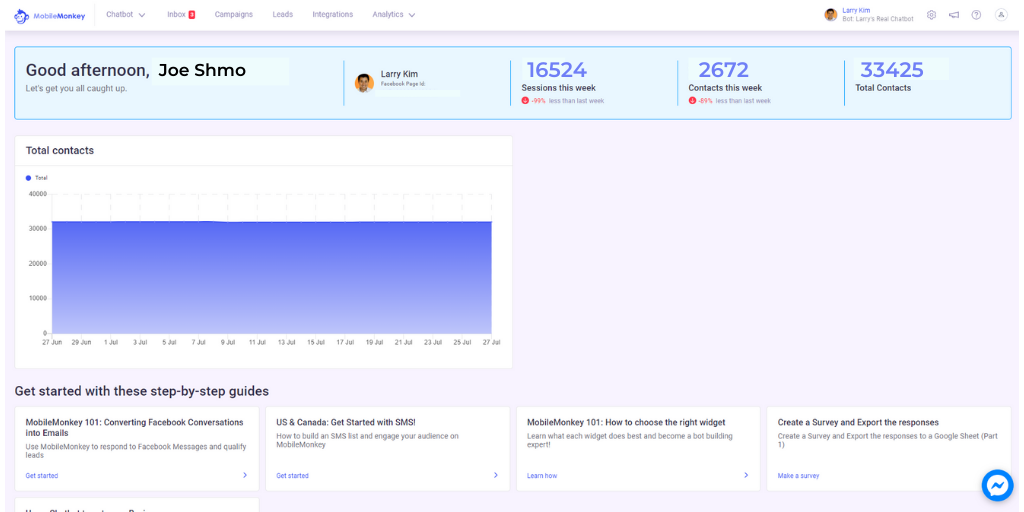Click the -99% sessions change value
The height and width of the screenshot is (512, 1024).
pos(538,101)
